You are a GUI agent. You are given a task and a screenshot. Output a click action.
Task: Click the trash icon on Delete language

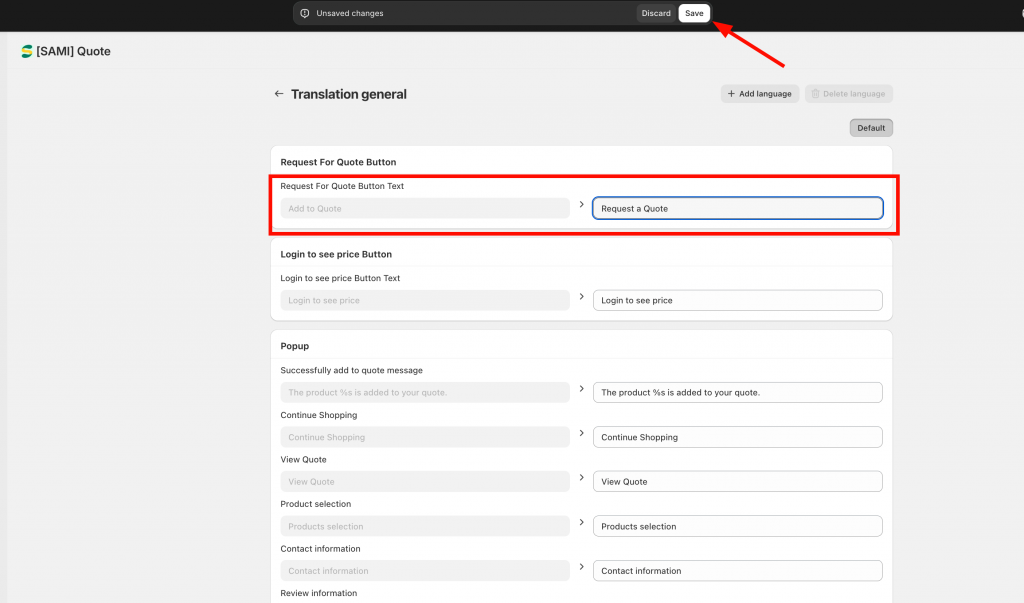tap(816, 94)
